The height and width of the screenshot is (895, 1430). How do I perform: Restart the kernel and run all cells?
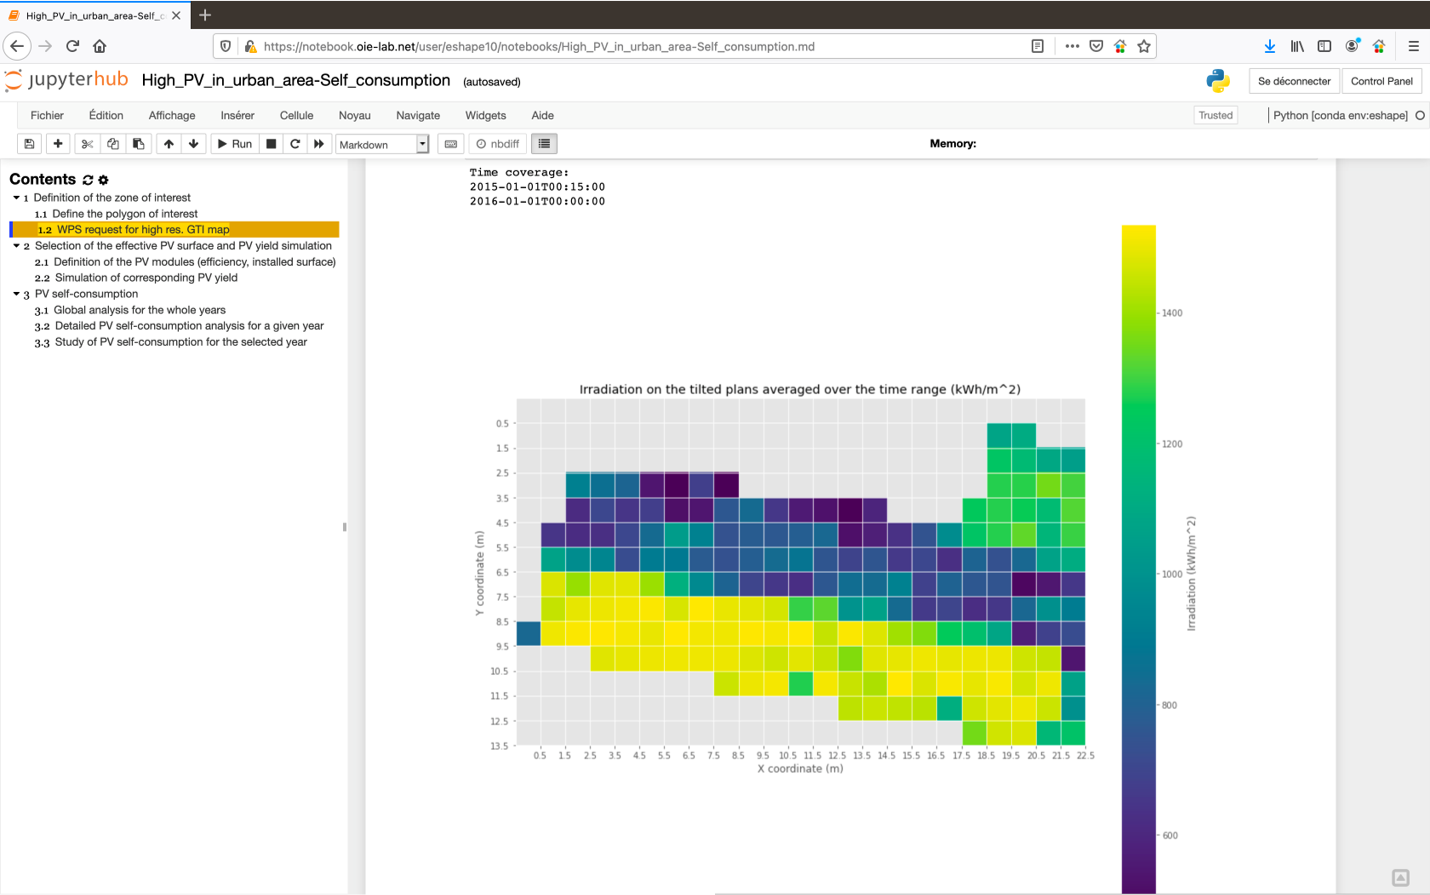tap(317, 143)
